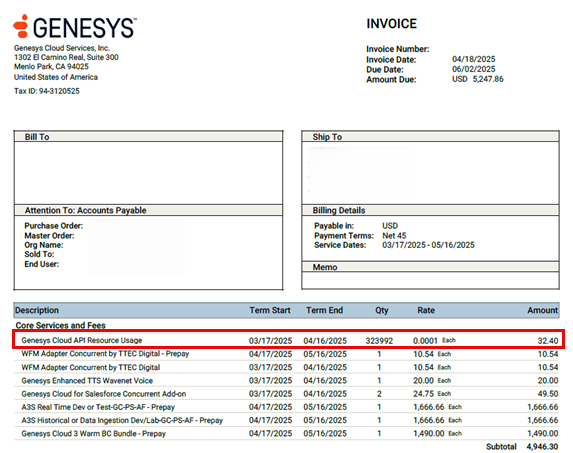
Task: Click subtotal value 4,946.30
Action: point(542,447)
